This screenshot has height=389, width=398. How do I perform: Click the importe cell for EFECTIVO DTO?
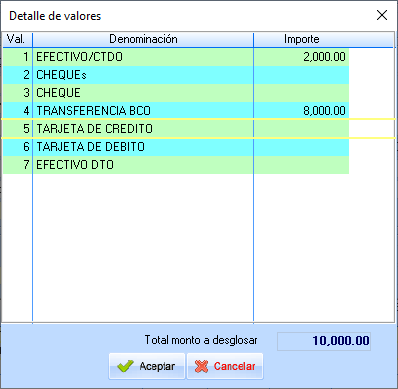(301, 165)
